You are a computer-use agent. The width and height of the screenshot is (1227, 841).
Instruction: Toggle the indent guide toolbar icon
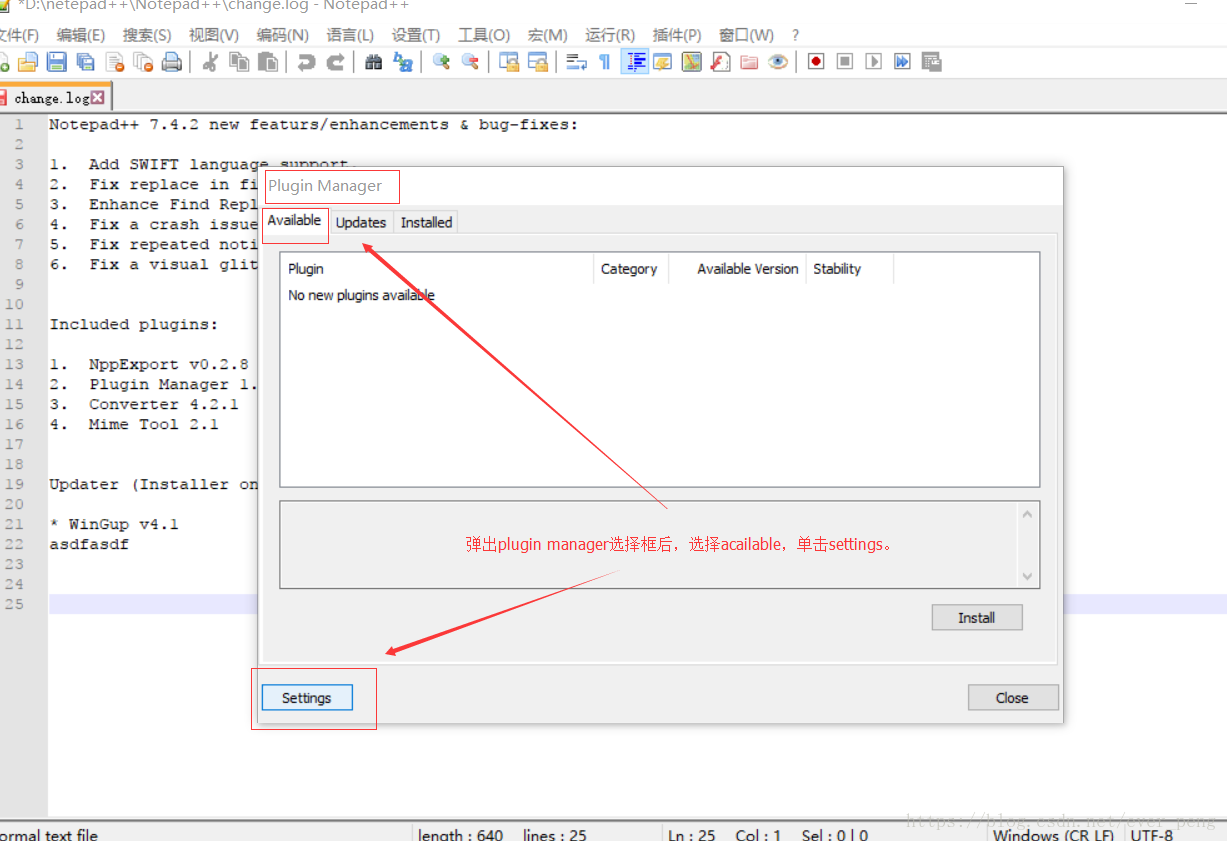634,62
